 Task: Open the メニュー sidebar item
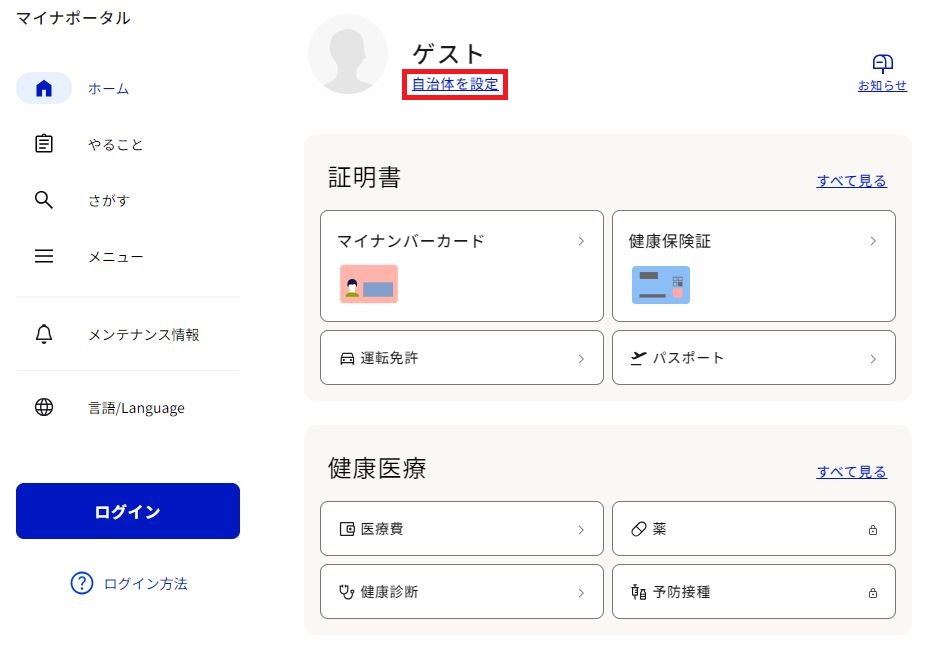coord(115,257)
